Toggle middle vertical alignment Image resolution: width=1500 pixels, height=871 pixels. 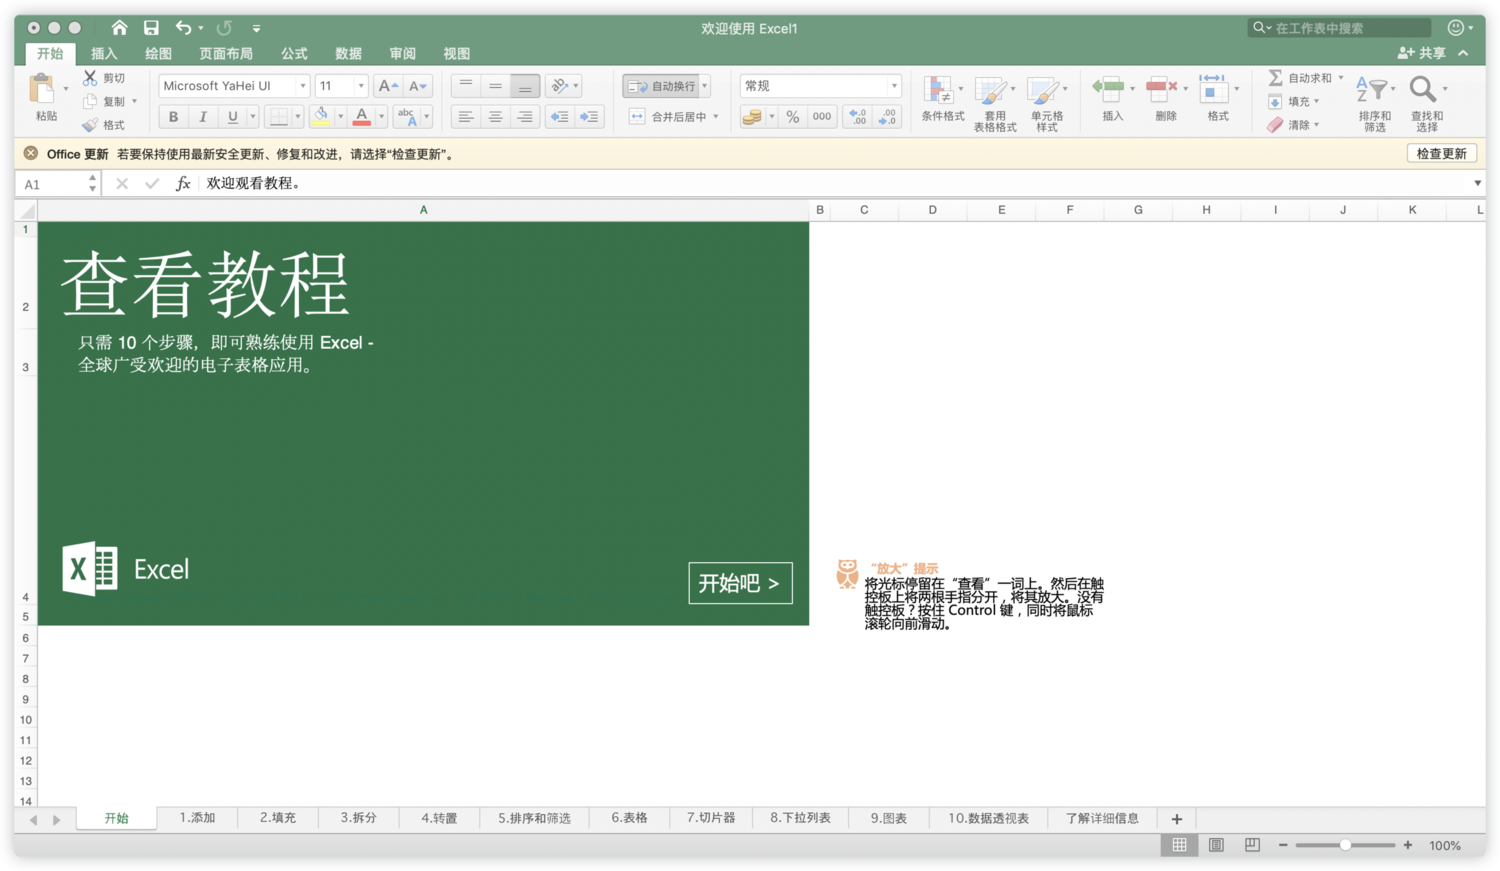(495, 86)
